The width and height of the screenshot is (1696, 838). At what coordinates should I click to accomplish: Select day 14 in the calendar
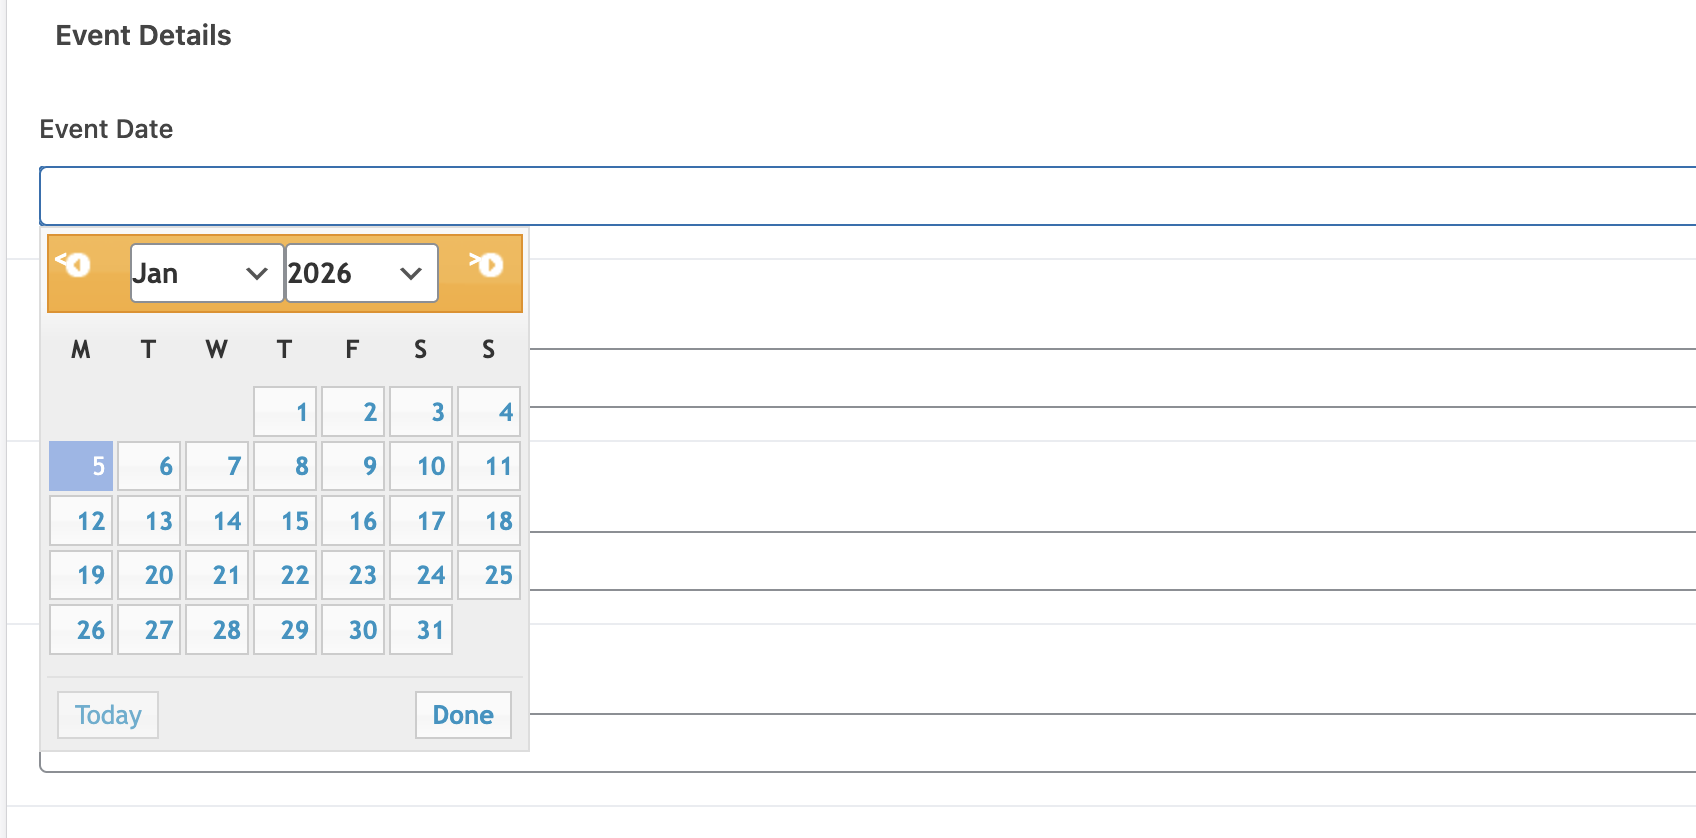217,521
